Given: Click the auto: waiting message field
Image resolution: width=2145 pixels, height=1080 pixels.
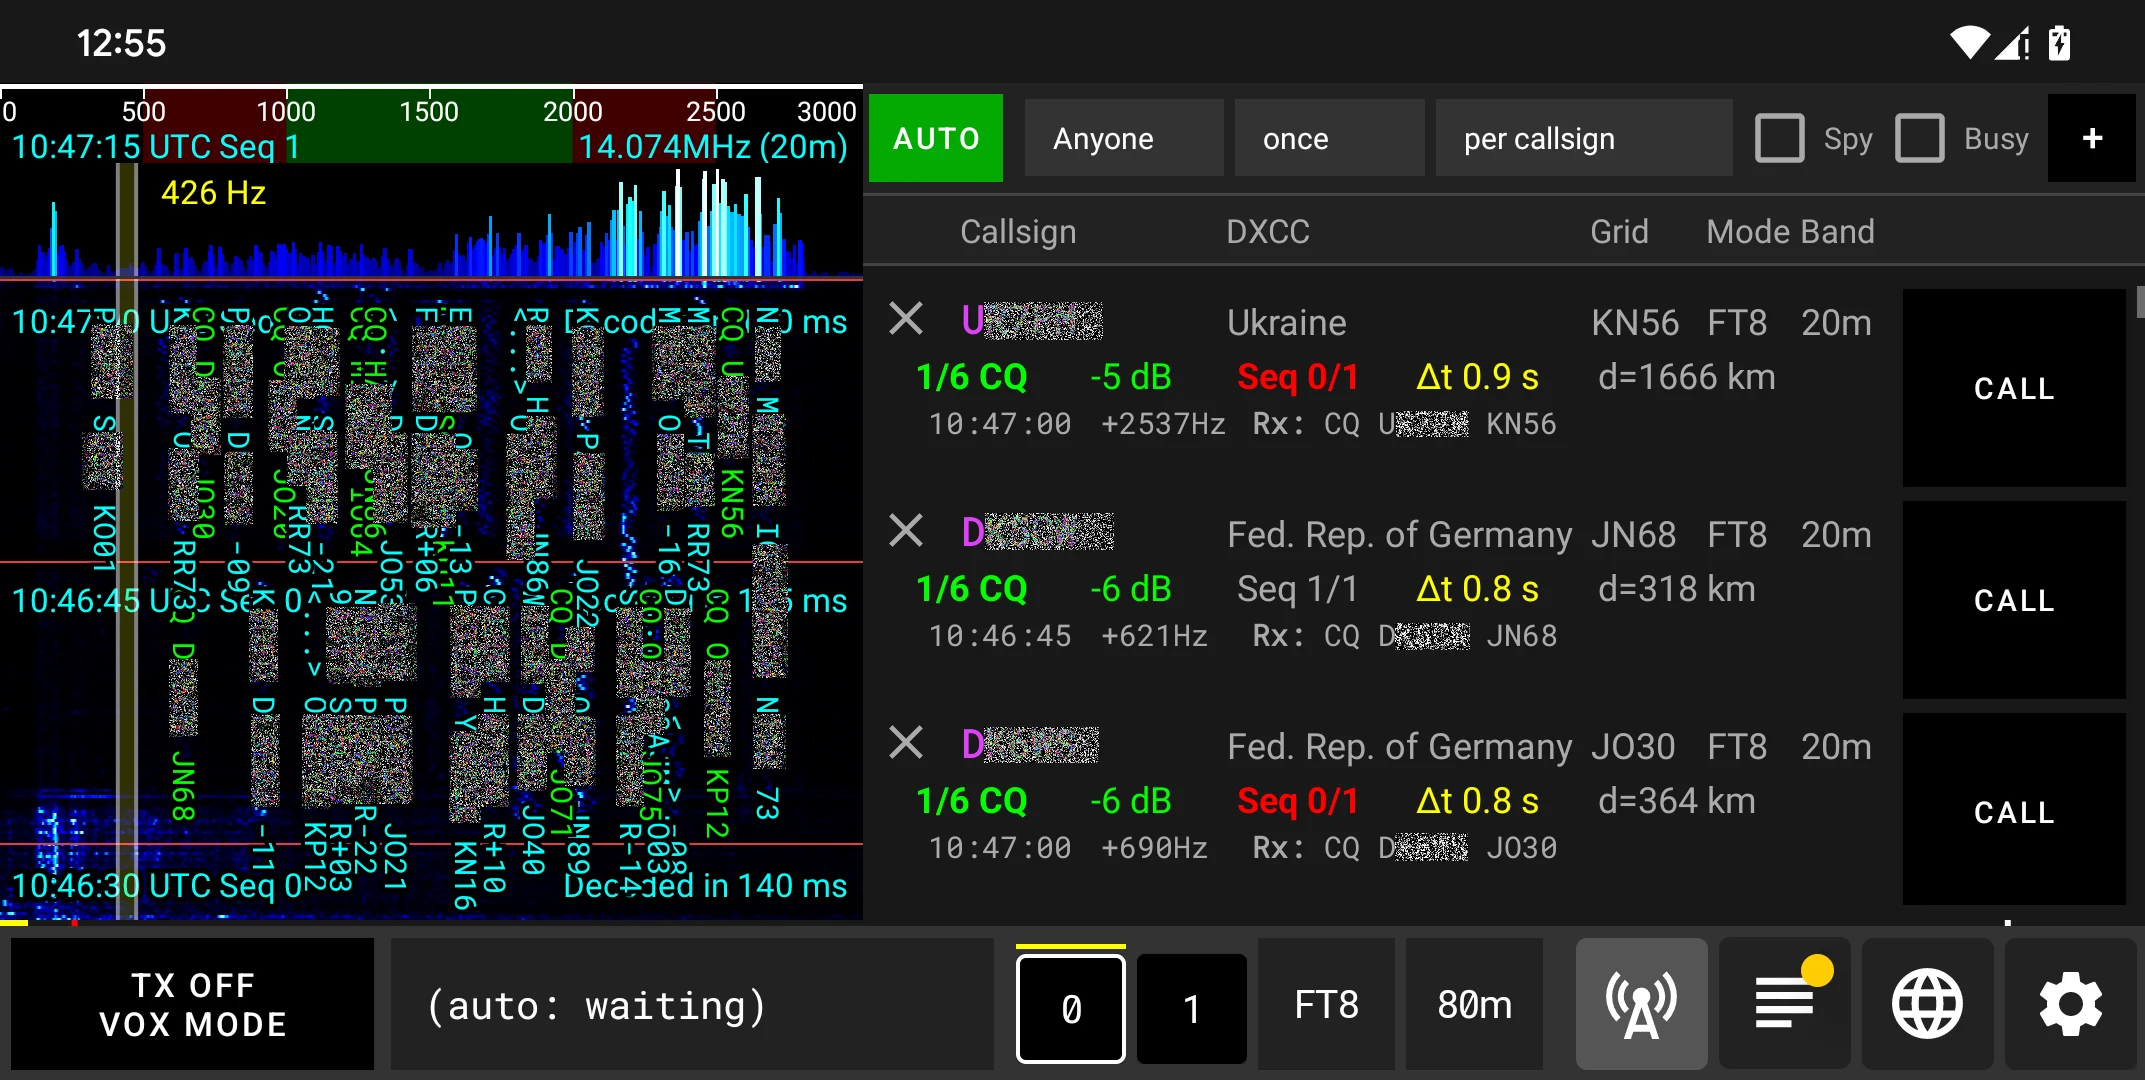Looking at the screenshot, I should [692, 1004].
